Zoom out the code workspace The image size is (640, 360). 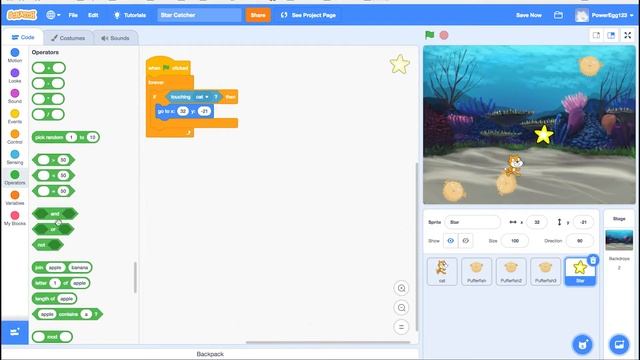click(401, 308)
